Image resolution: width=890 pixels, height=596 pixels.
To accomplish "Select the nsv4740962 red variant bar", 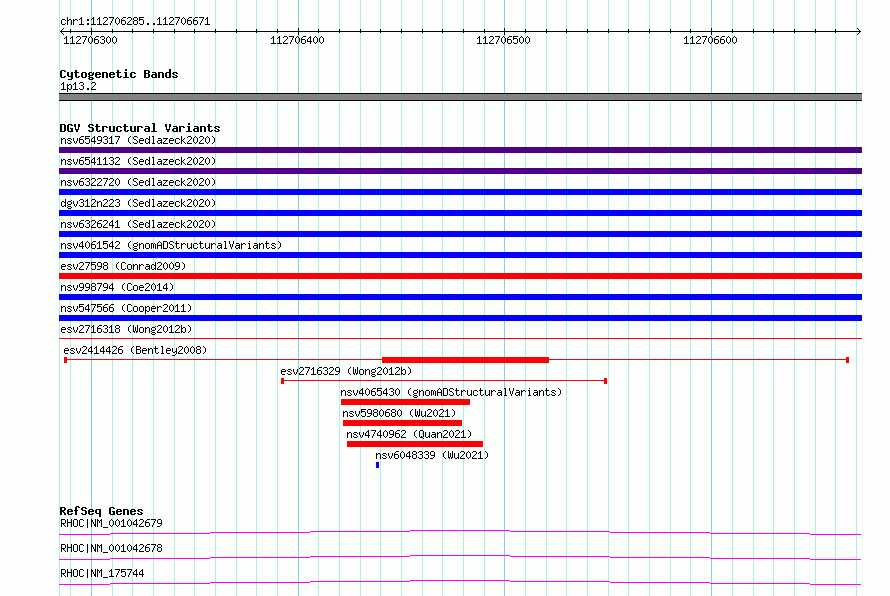I will pyautogui.click(x=415, y=444).
